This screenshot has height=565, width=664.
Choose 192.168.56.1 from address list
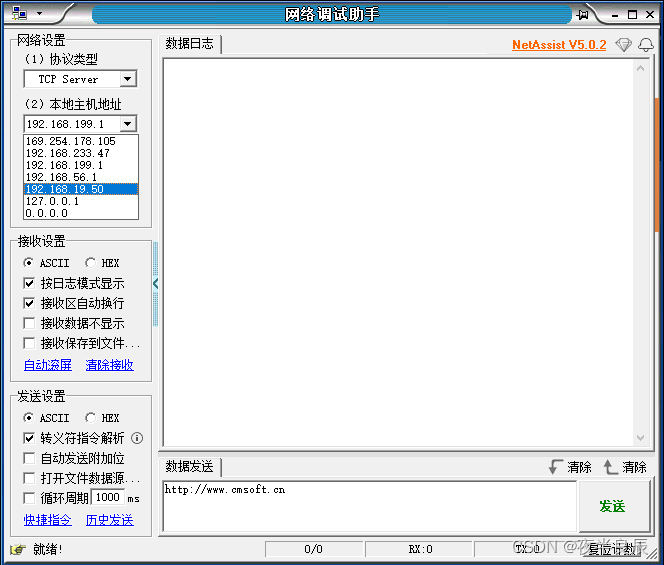81,177
